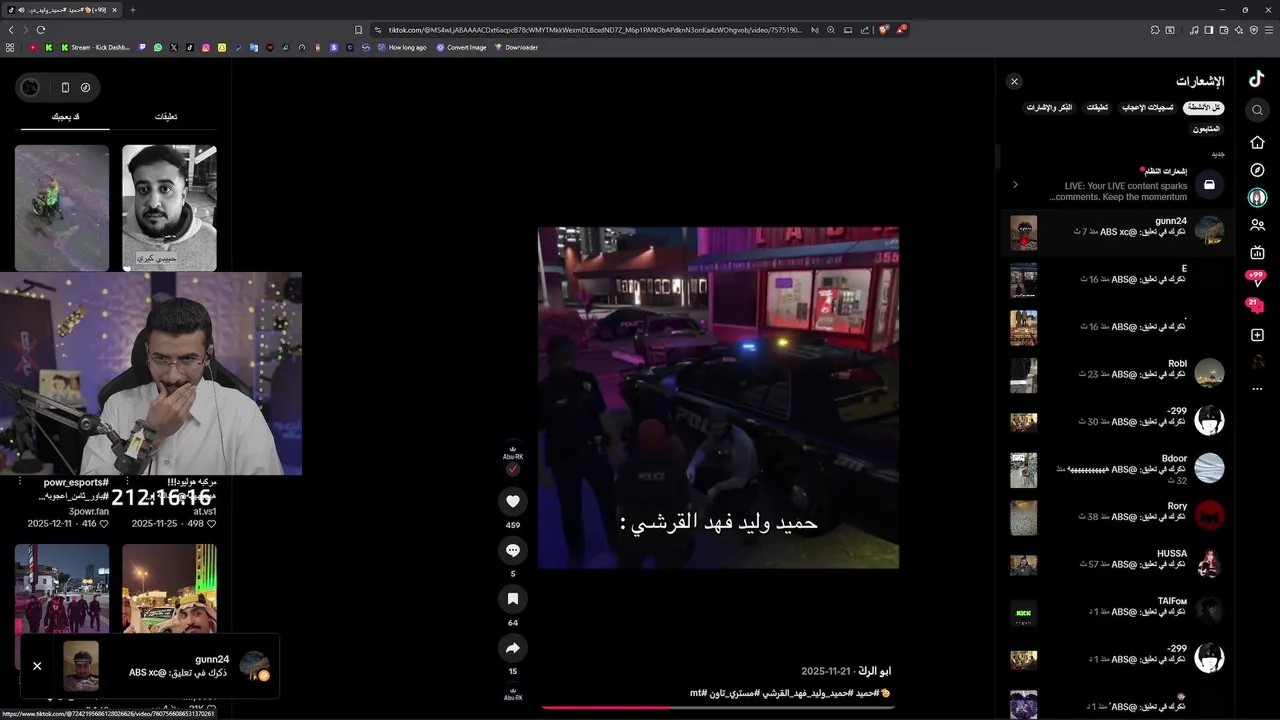
Task: Open Robl mention notification
Action: 1117,373
